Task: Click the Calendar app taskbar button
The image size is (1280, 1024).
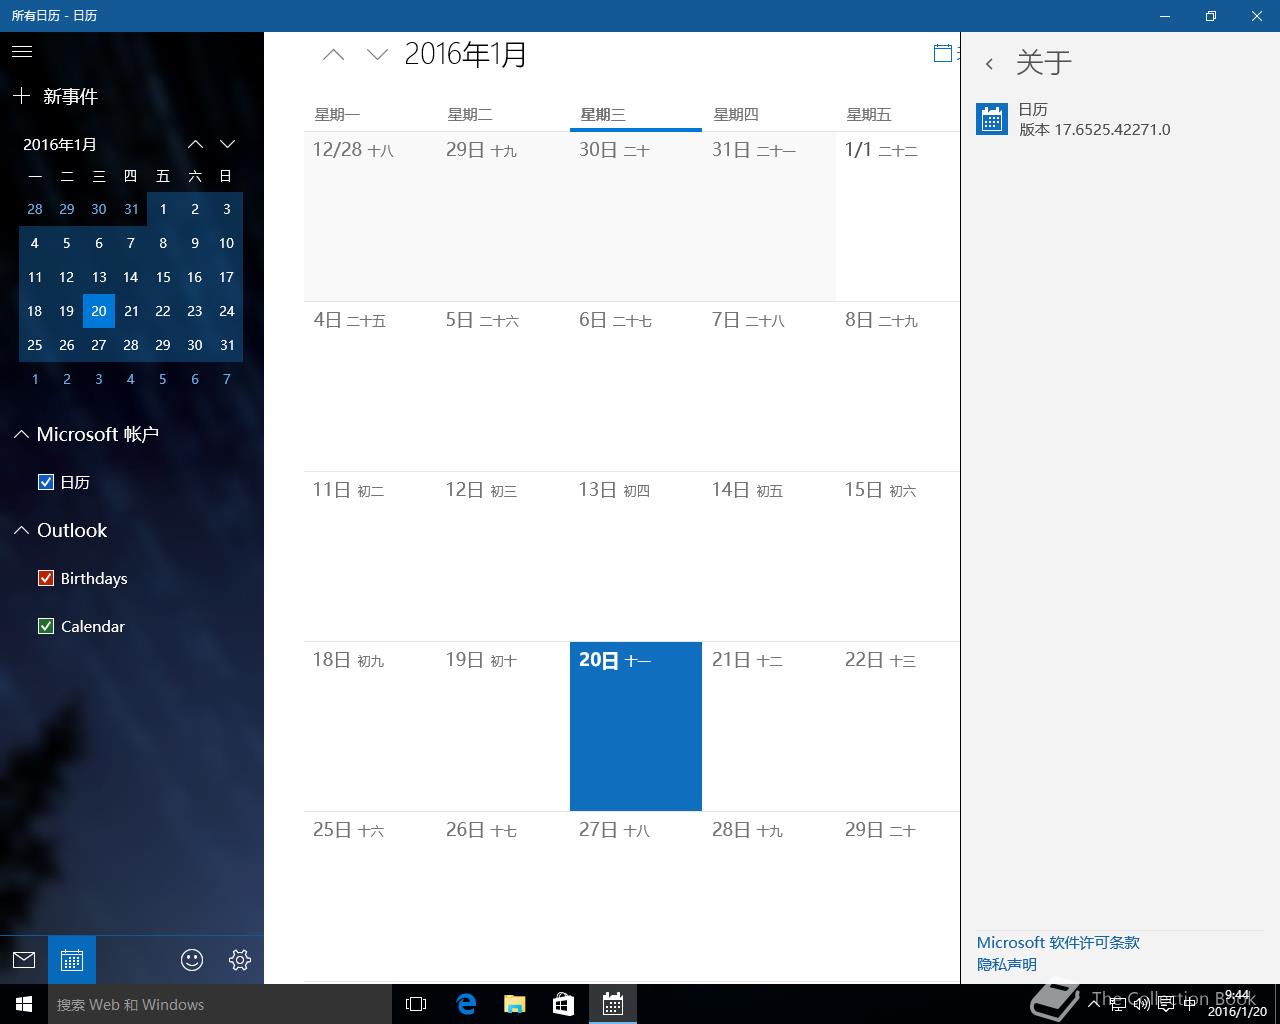Action: 613,1004
